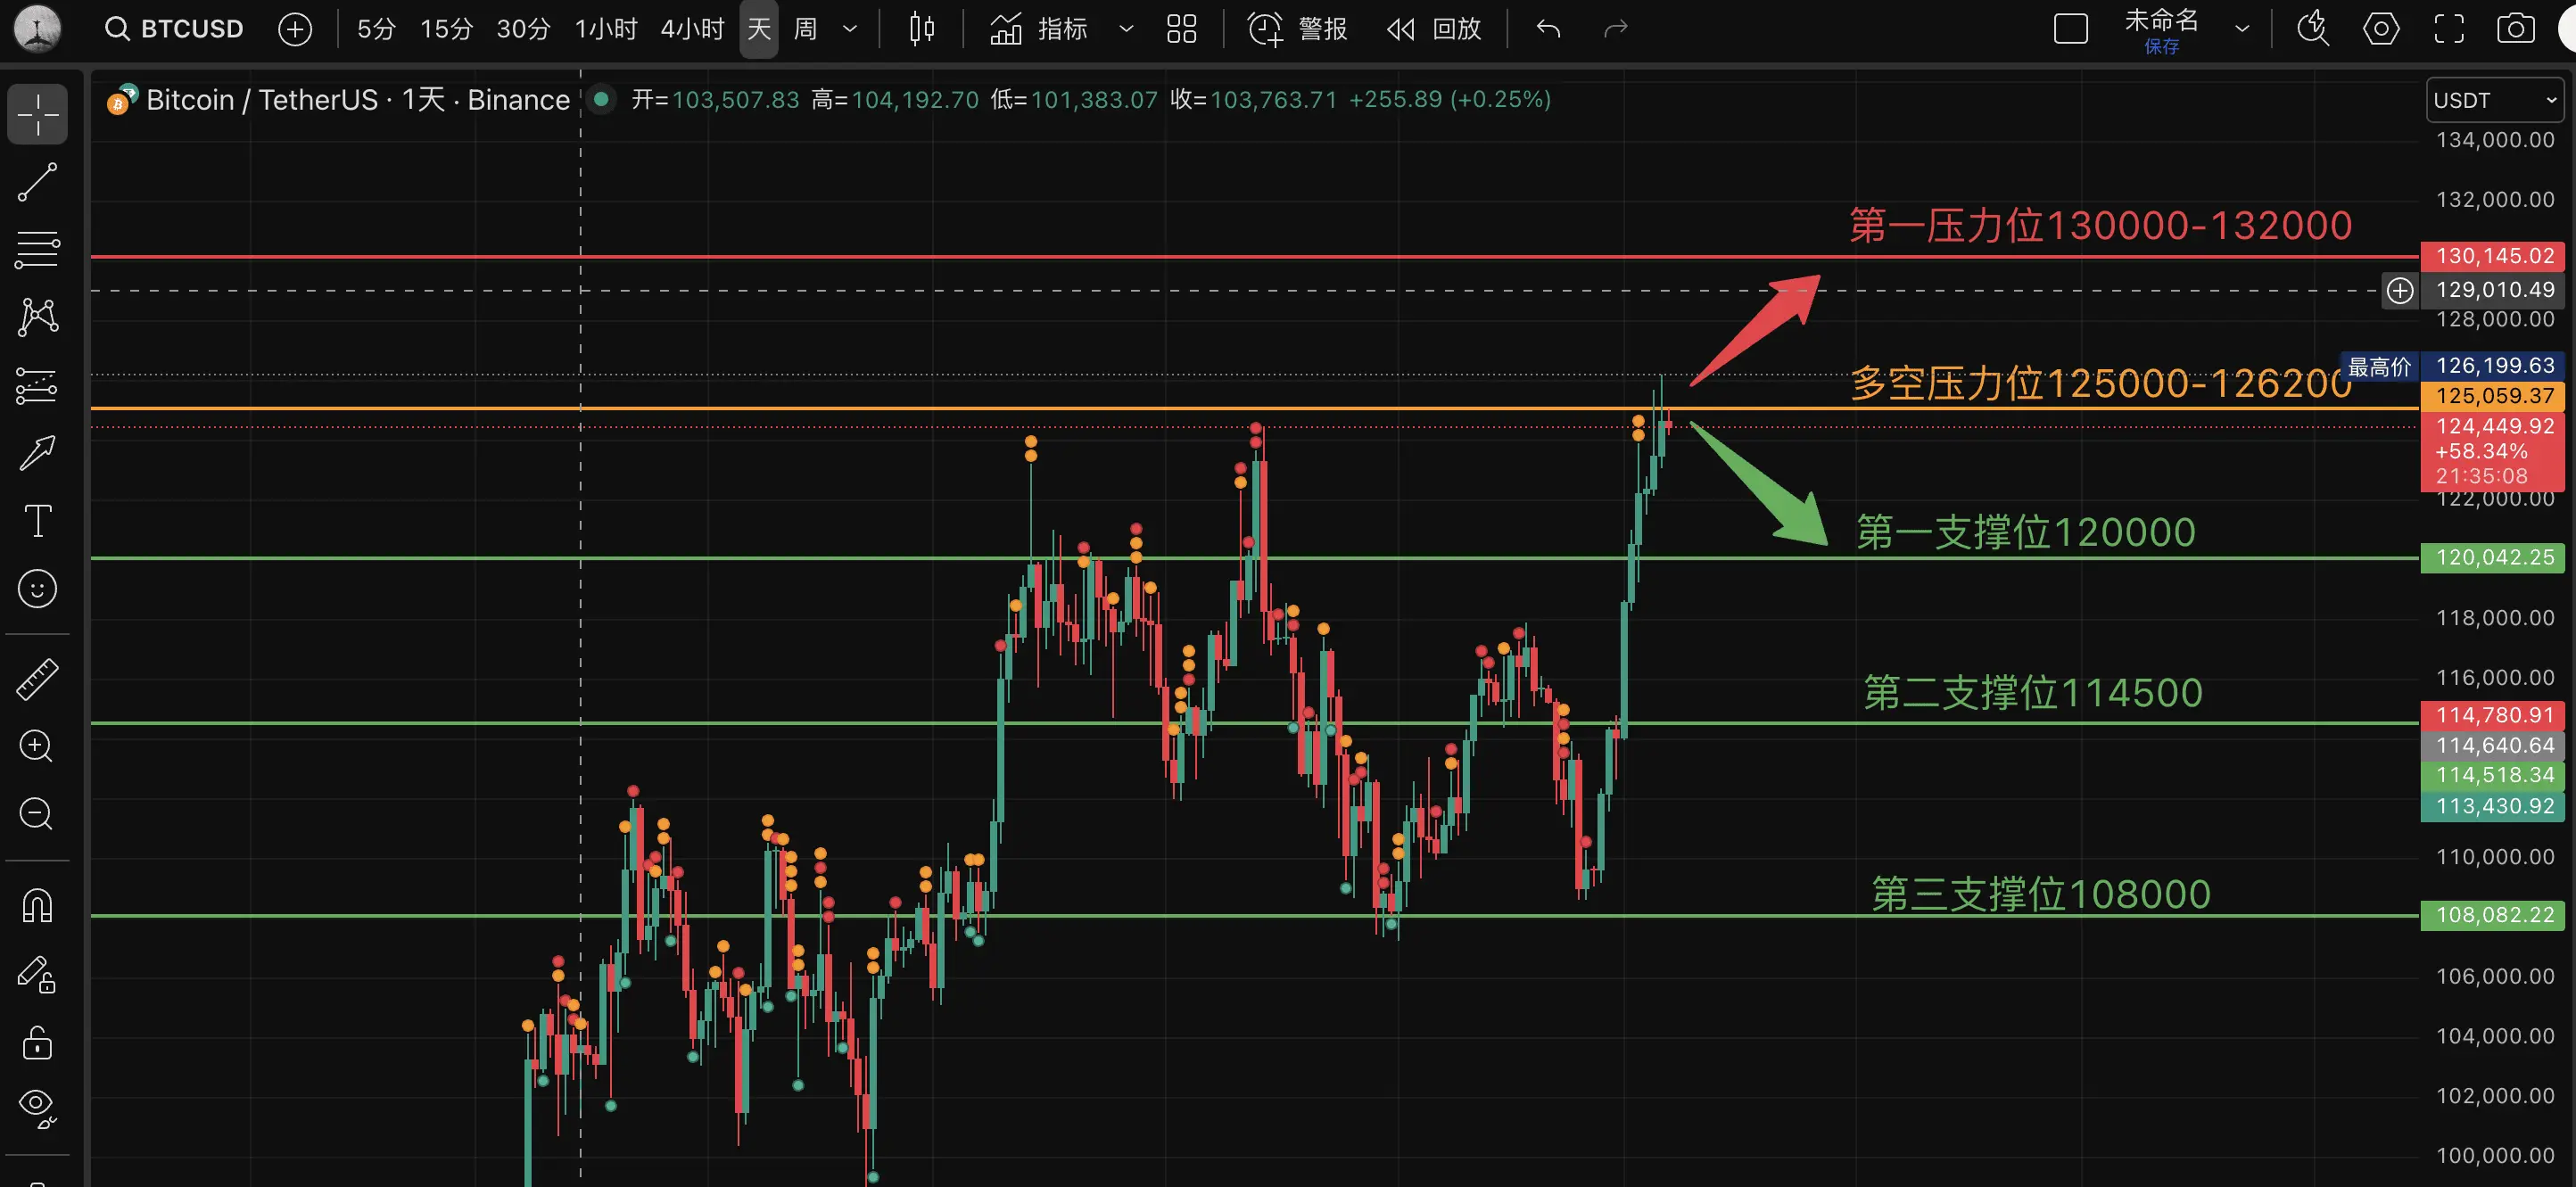Select the trend line drawing tool

37,182
